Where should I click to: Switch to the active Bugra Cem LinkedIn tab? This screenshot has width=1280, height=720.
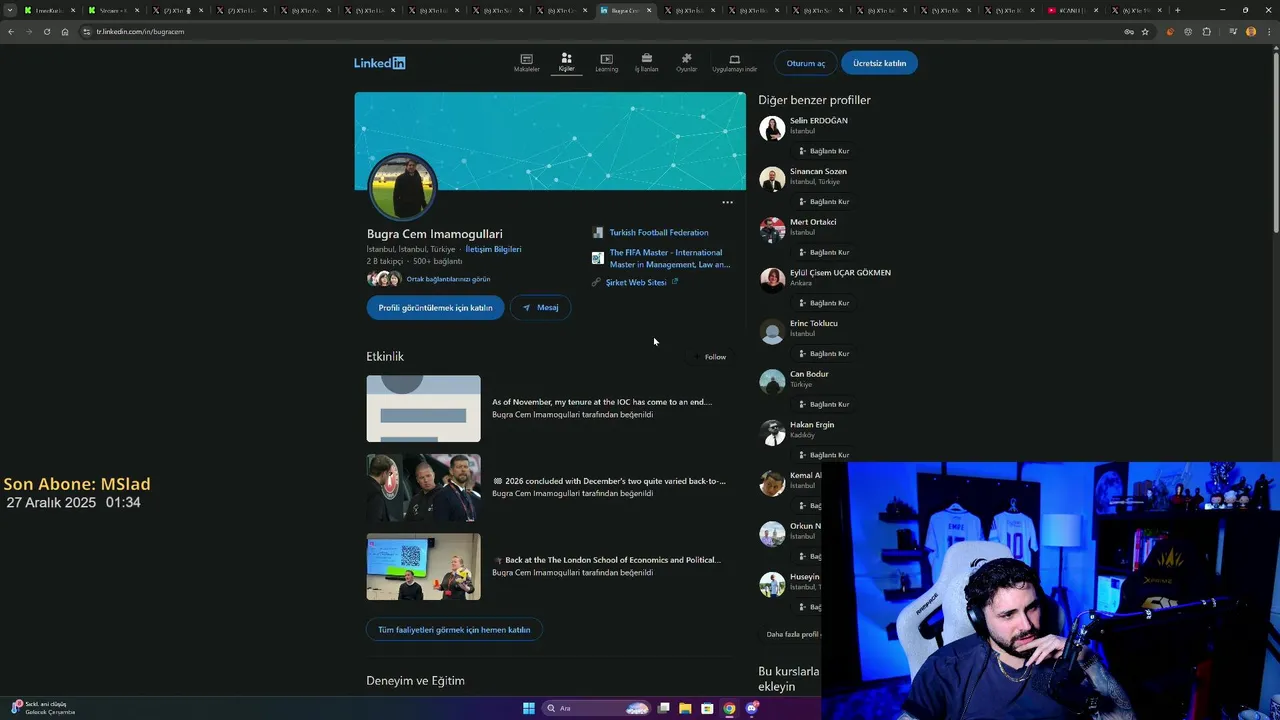coord(625,10)
